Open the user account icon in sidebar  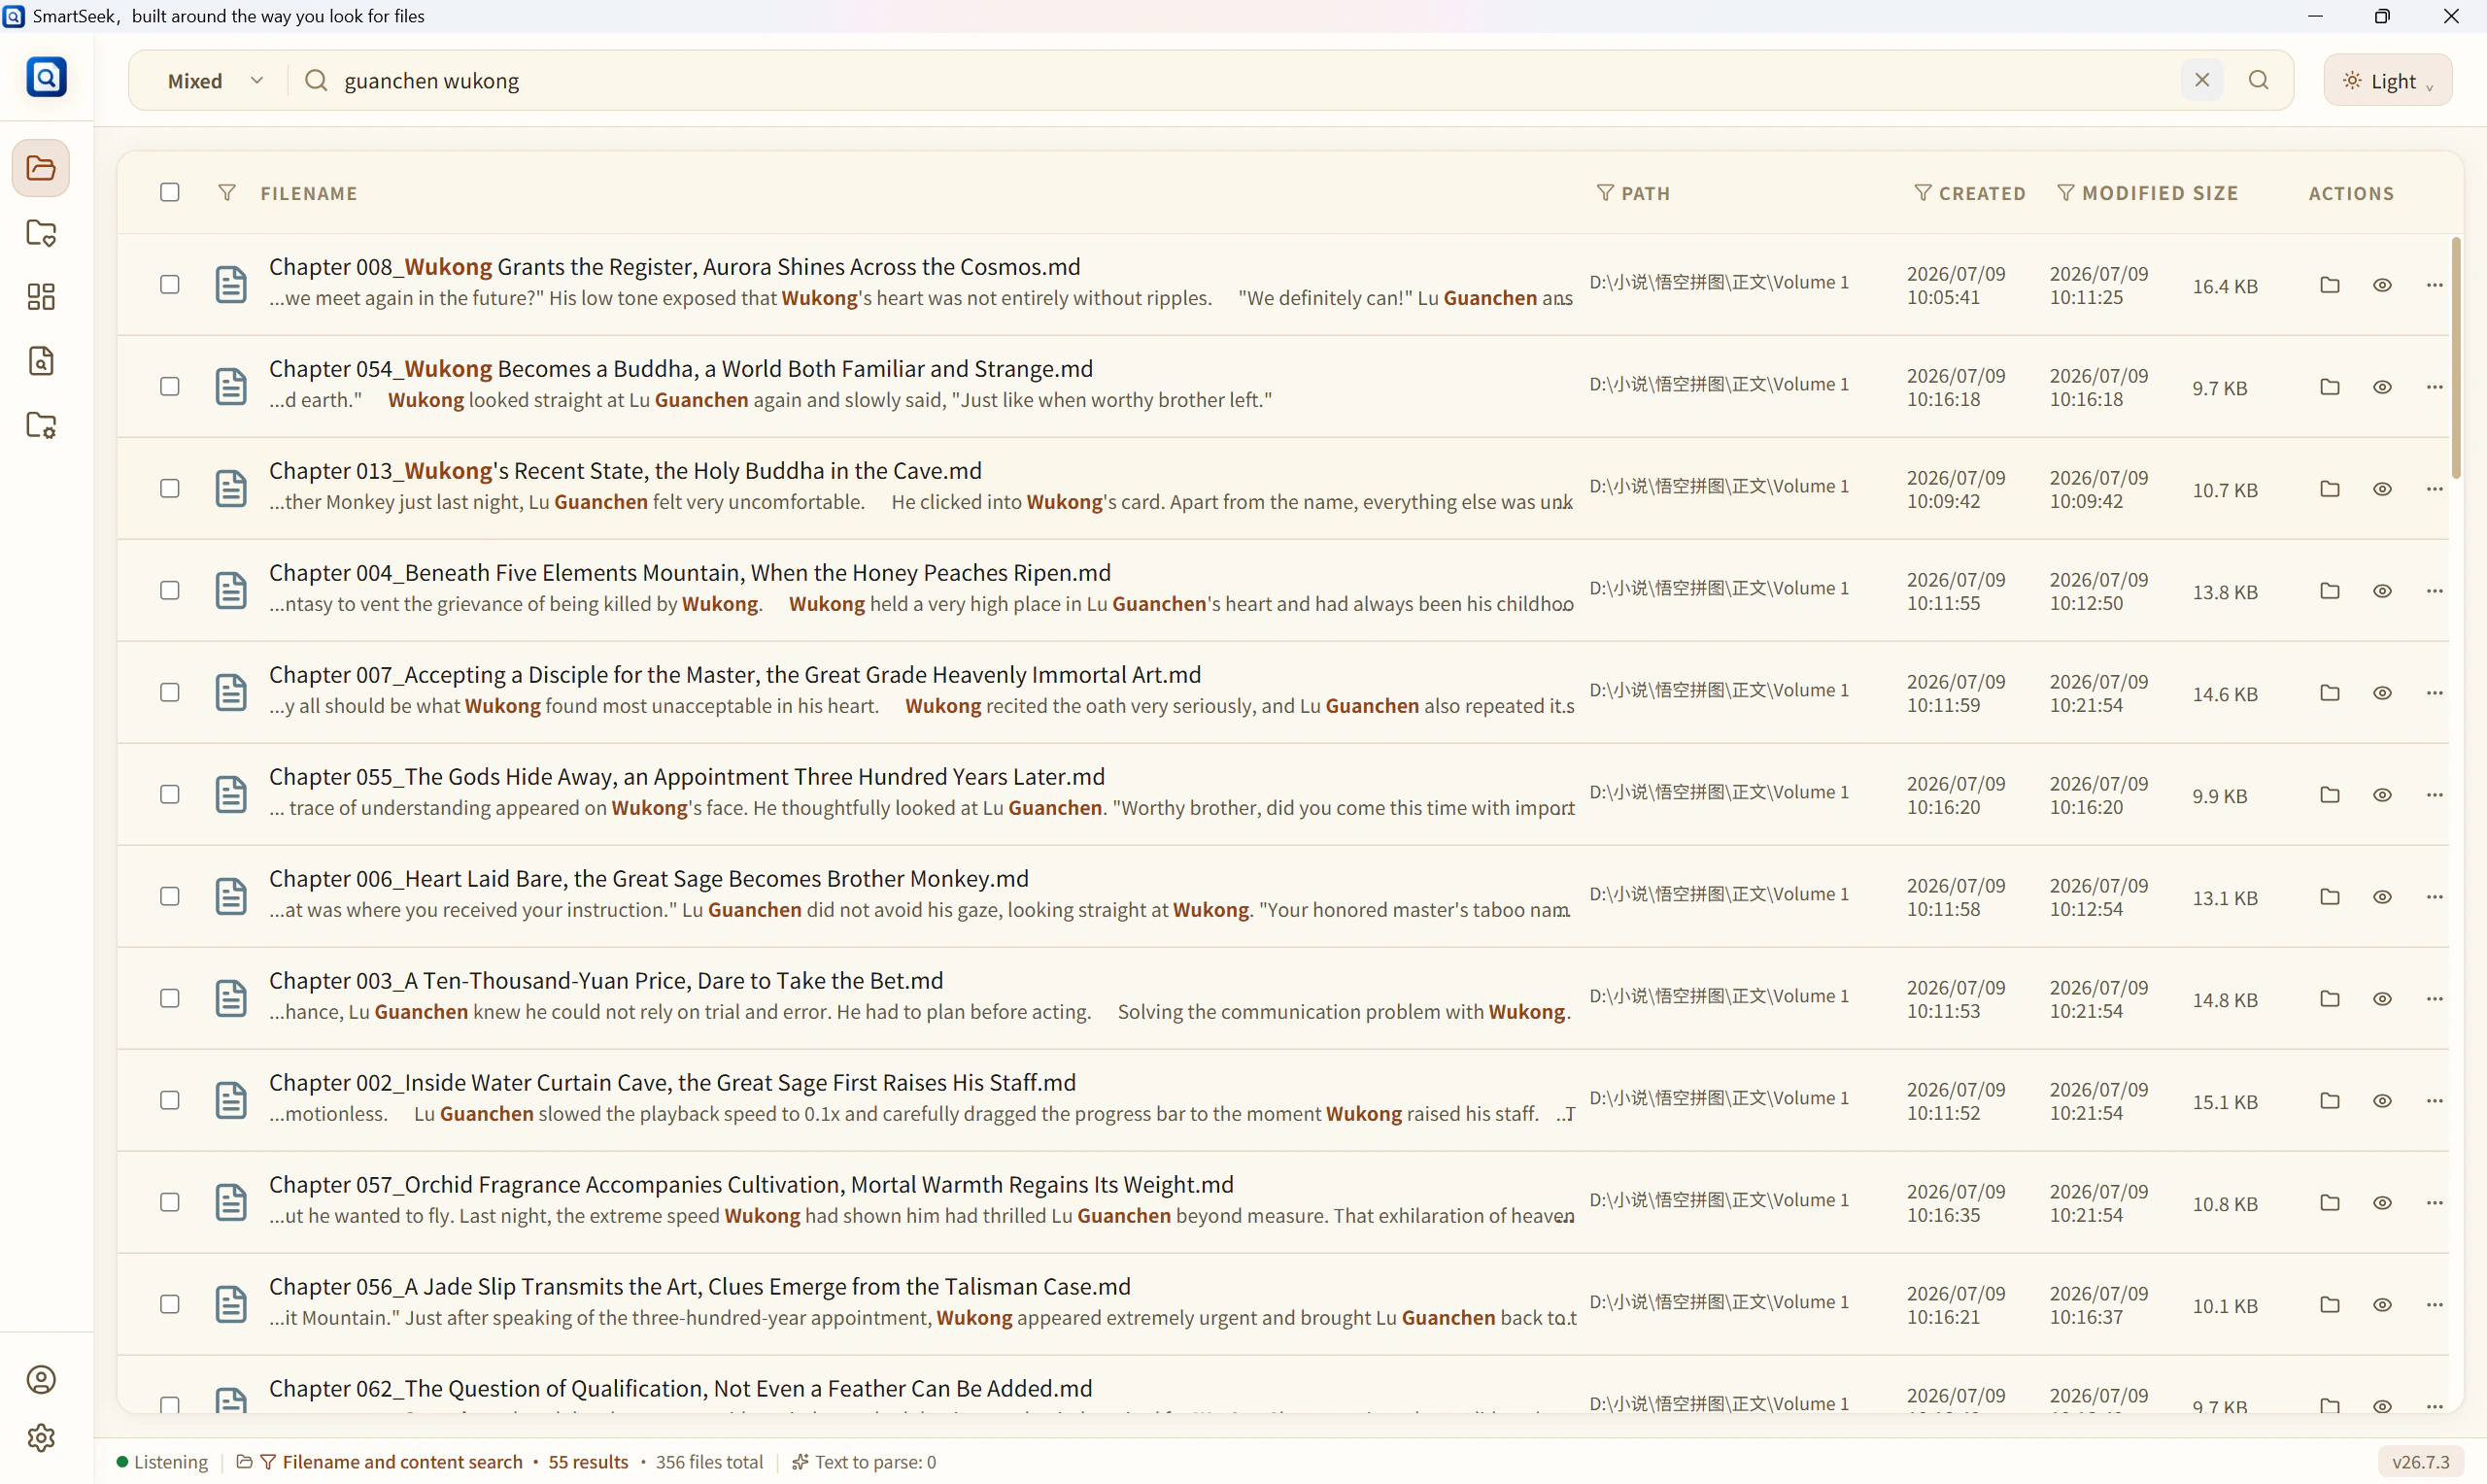[x=41, y=1380]
